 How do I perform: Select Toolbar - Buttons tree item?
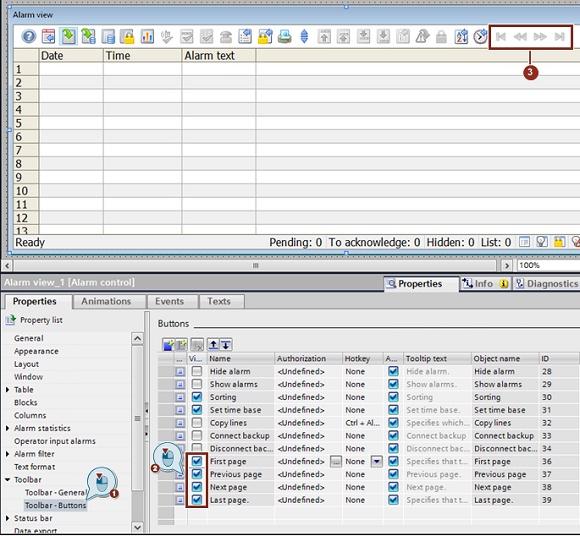[x=55, y=505]
